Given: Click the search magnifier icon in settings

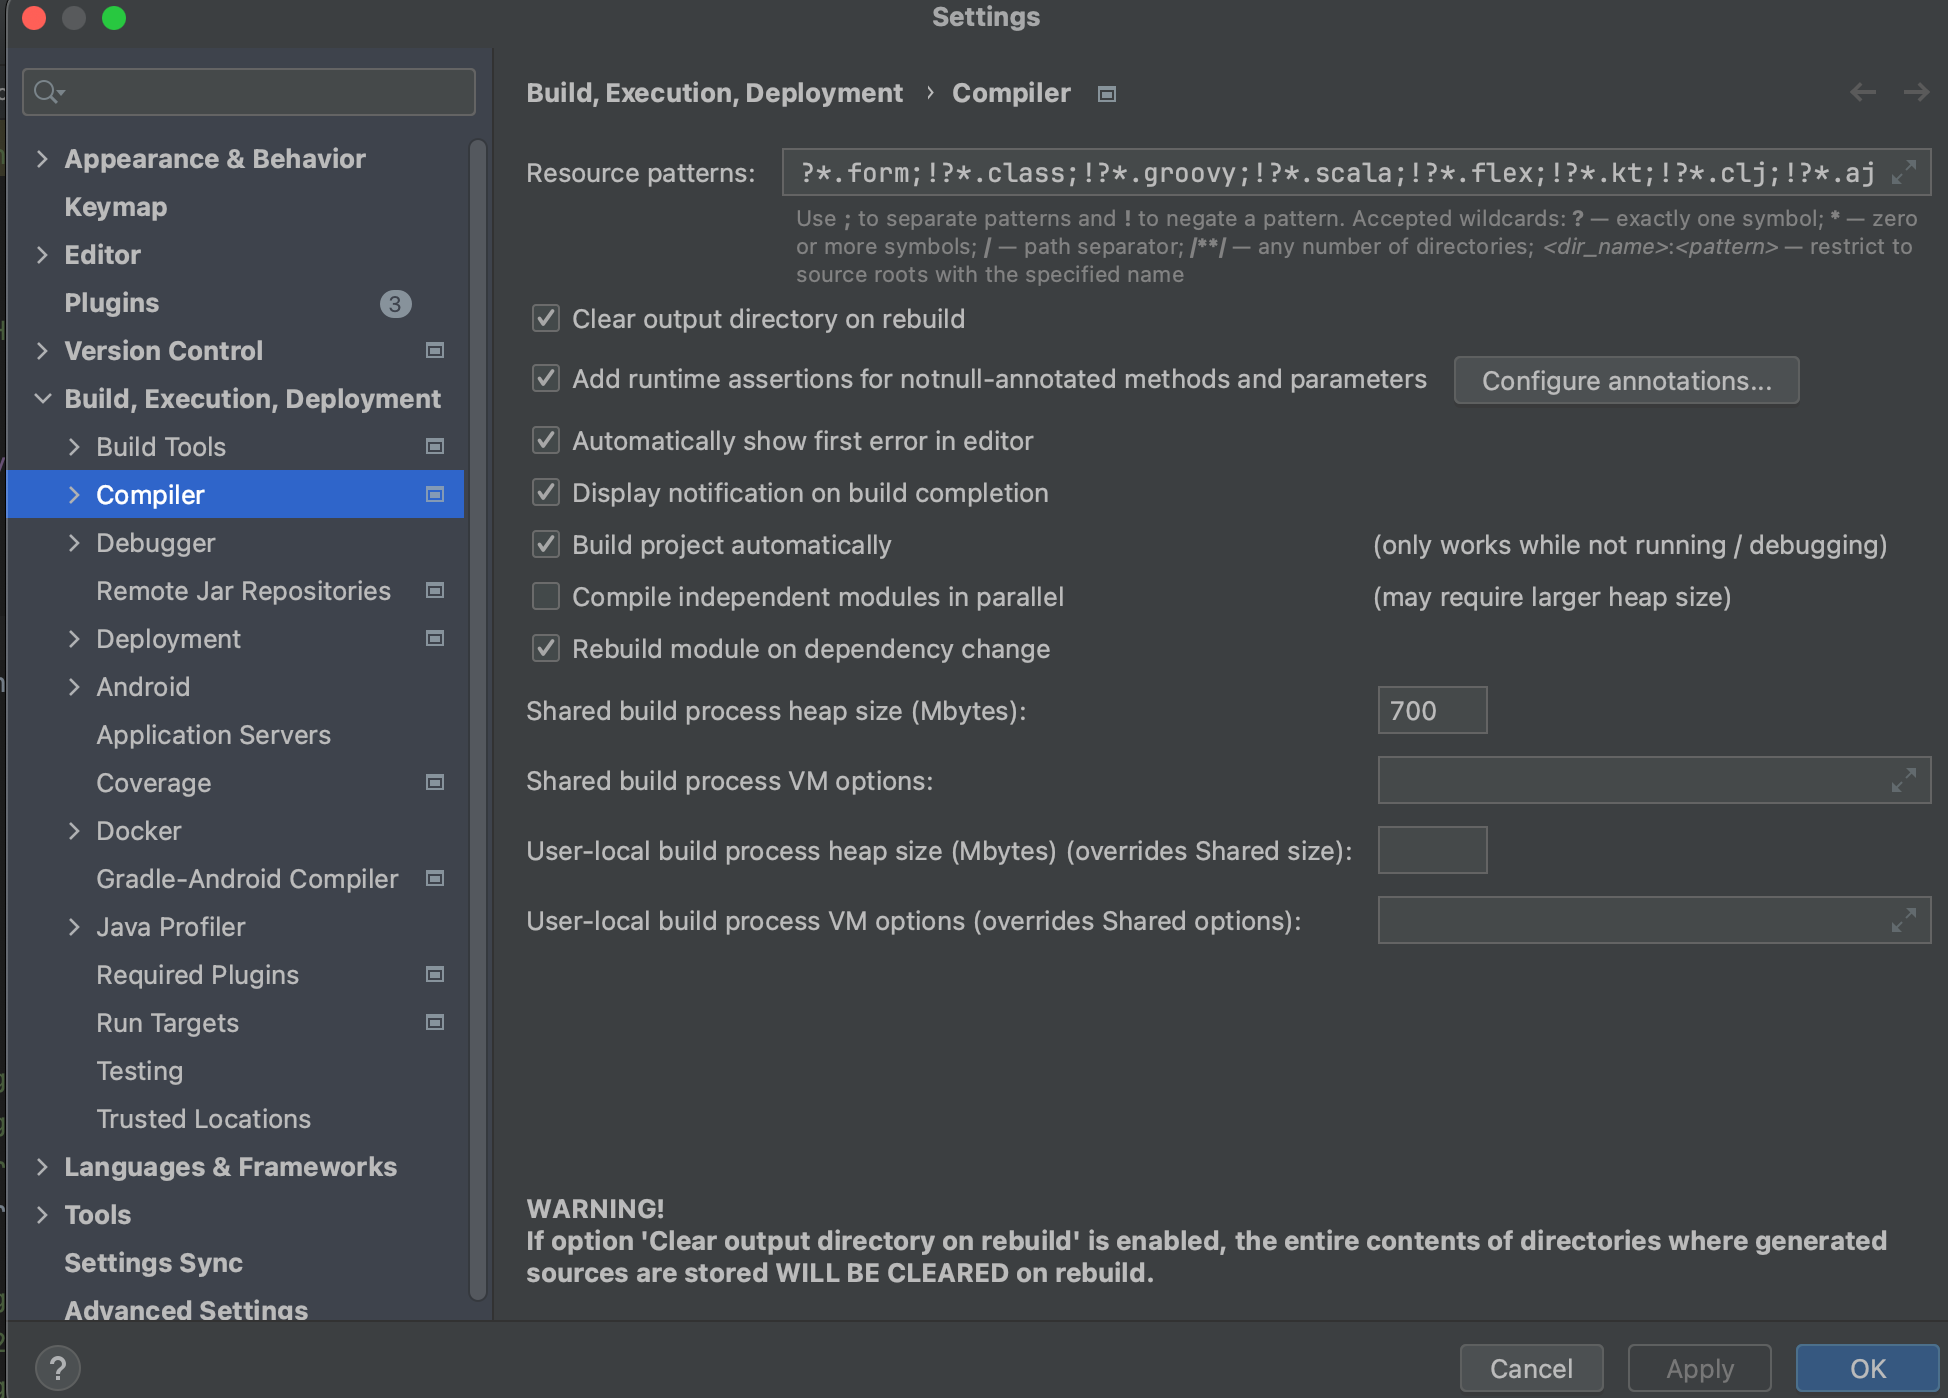Looking at the screenshot, I should click(x=47, y=92).
